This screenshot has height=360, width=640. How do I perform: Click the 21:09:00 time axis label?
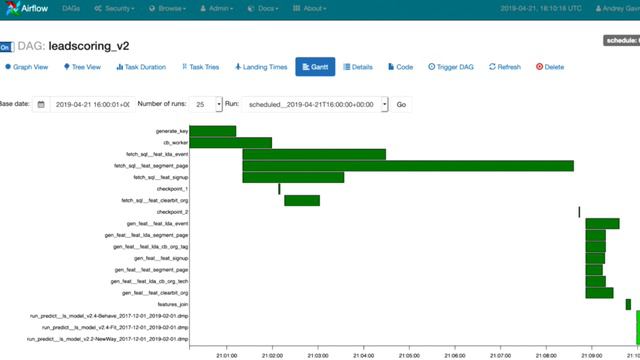pos(591,356)
